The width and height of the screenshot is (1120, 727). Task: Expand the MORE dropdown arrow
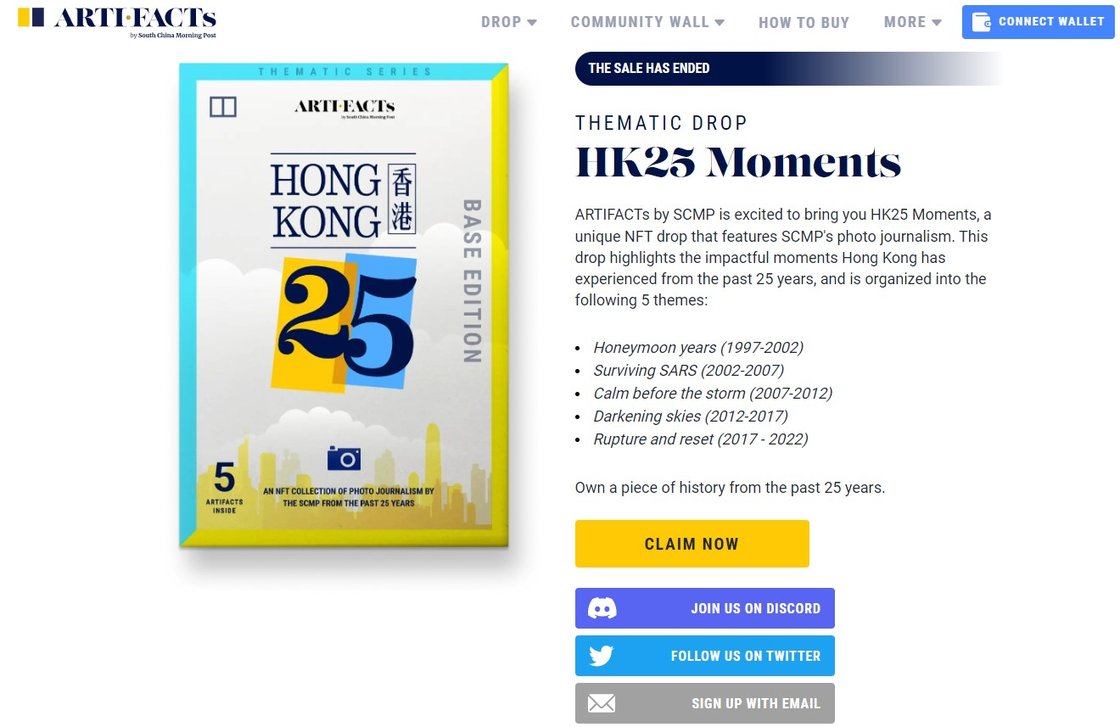pyautogui.click(x=936, y=23)
